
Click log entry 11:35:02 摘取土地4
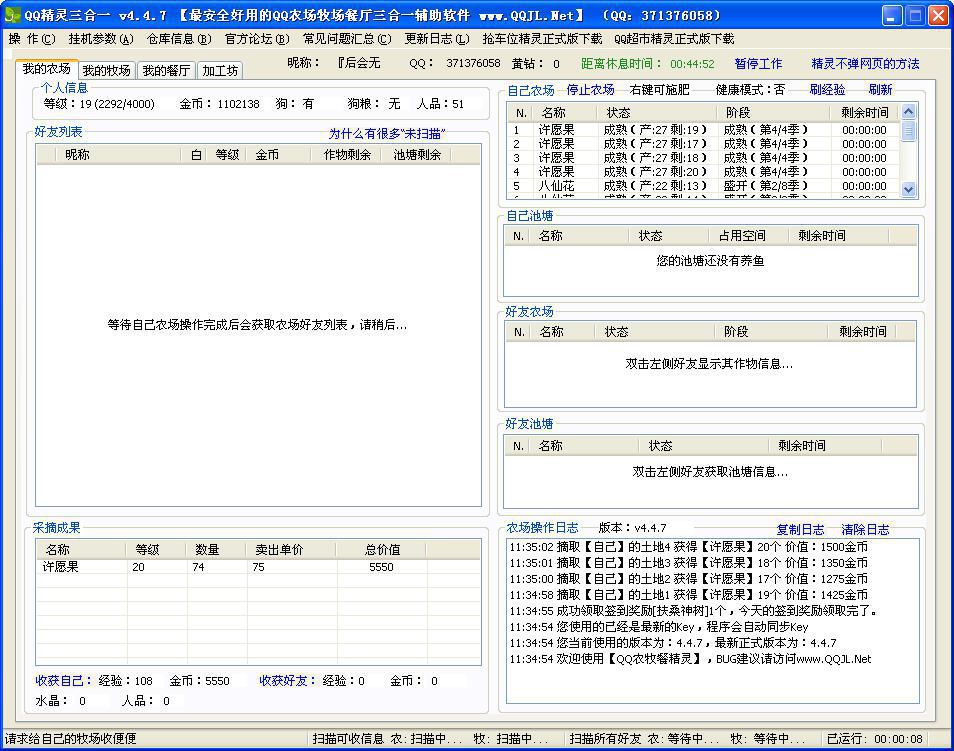pos(689,547)
